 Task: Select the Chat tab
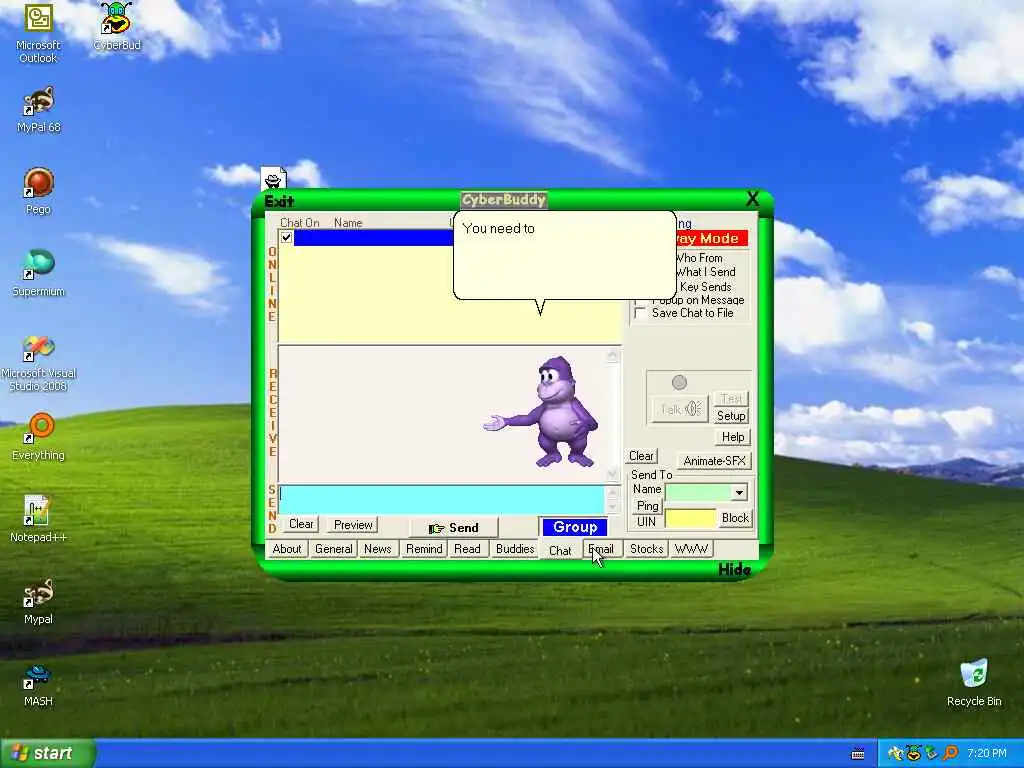(x=560, y=551)
